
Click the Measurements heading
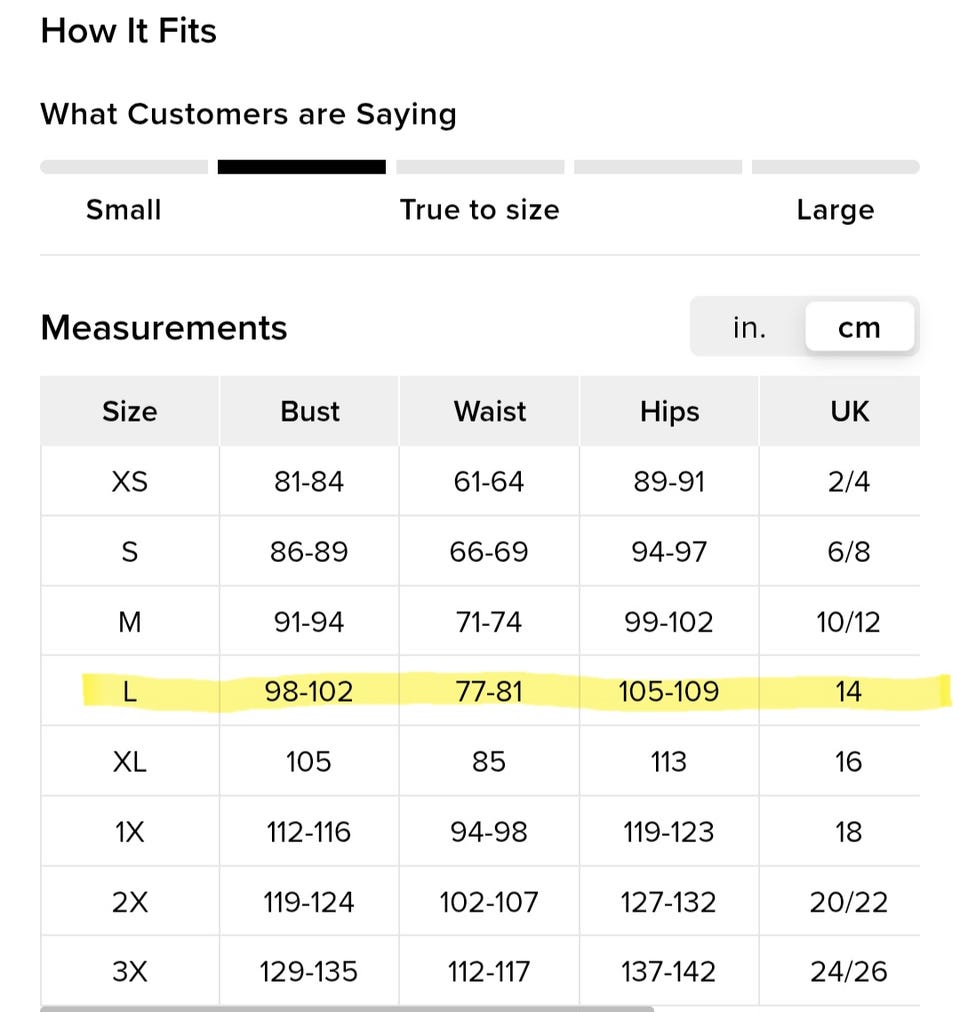click(163, 327)
